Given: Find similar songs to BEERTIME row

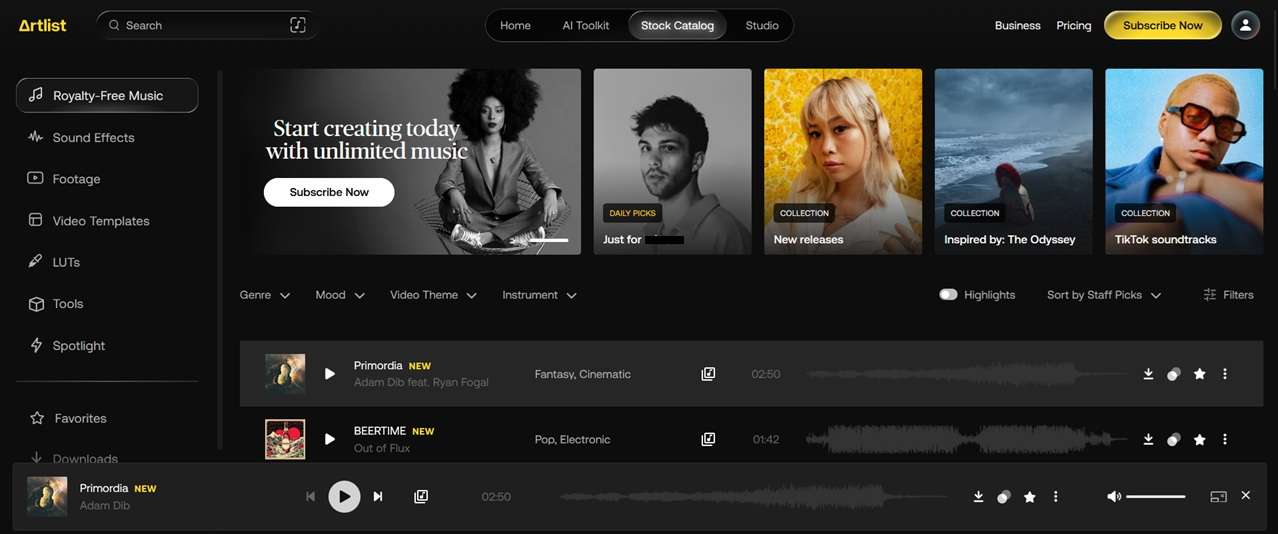Looking at the screenshot, I should (x=708, y=439).
